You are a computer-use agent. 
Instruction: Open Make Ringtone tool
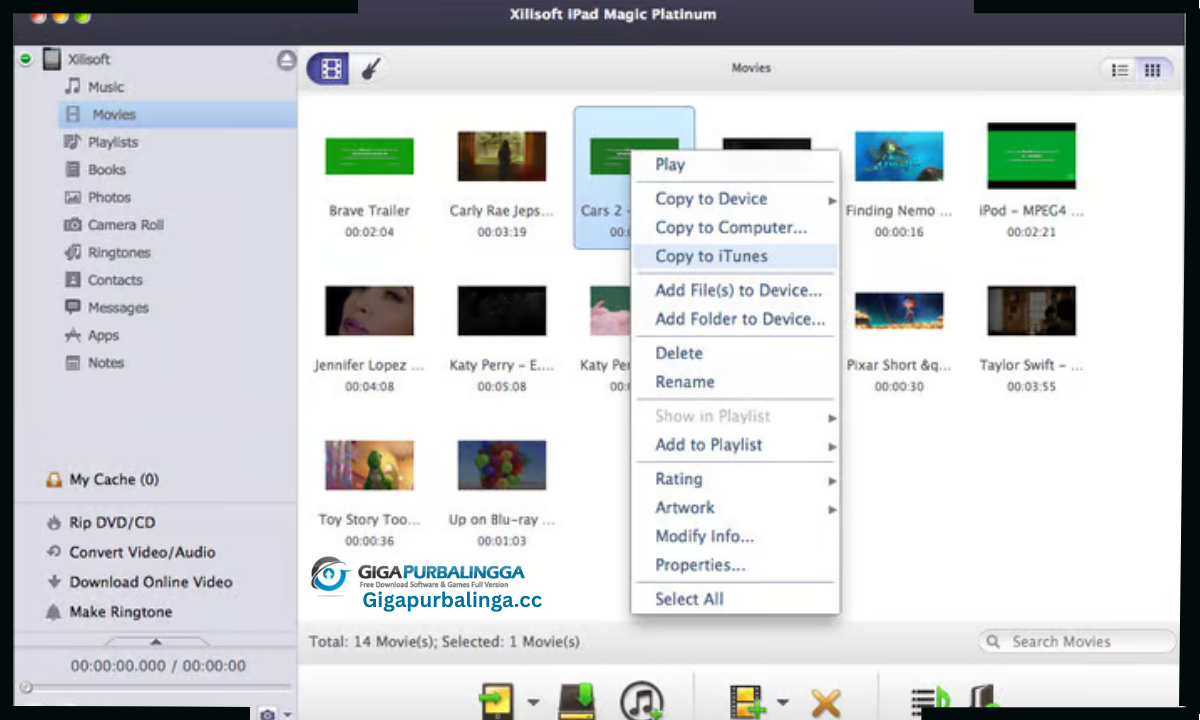click(109, 612)
